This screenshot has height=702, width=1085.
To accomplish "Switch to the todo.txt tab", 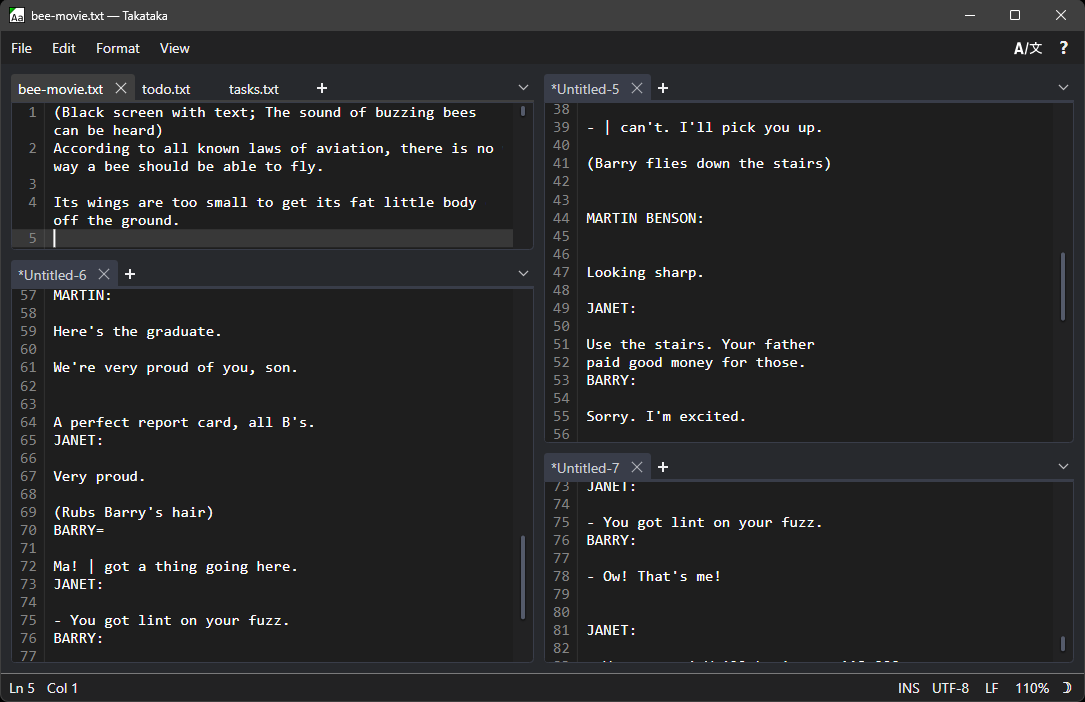I will tap(166, 89).
